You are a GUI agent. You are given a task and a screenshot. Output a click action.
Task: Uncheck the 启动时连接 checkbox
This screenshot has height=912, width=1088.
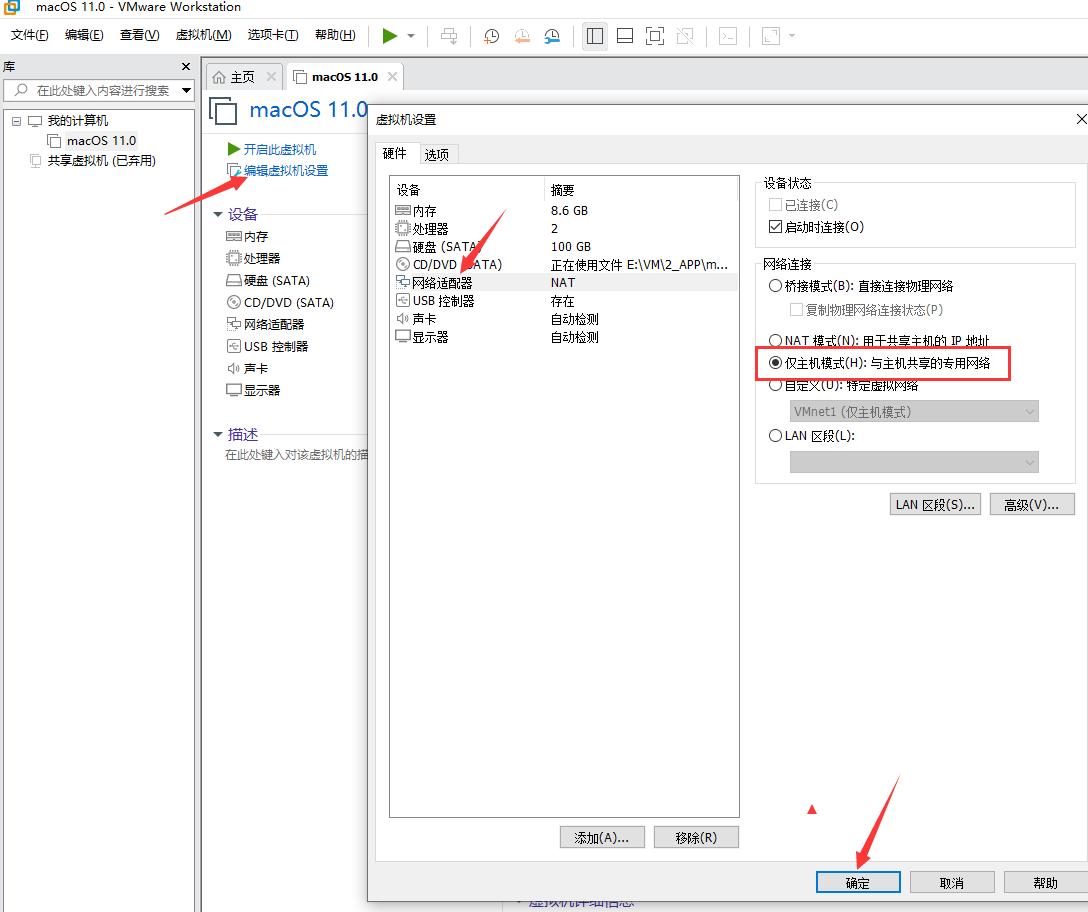[775, 227]
